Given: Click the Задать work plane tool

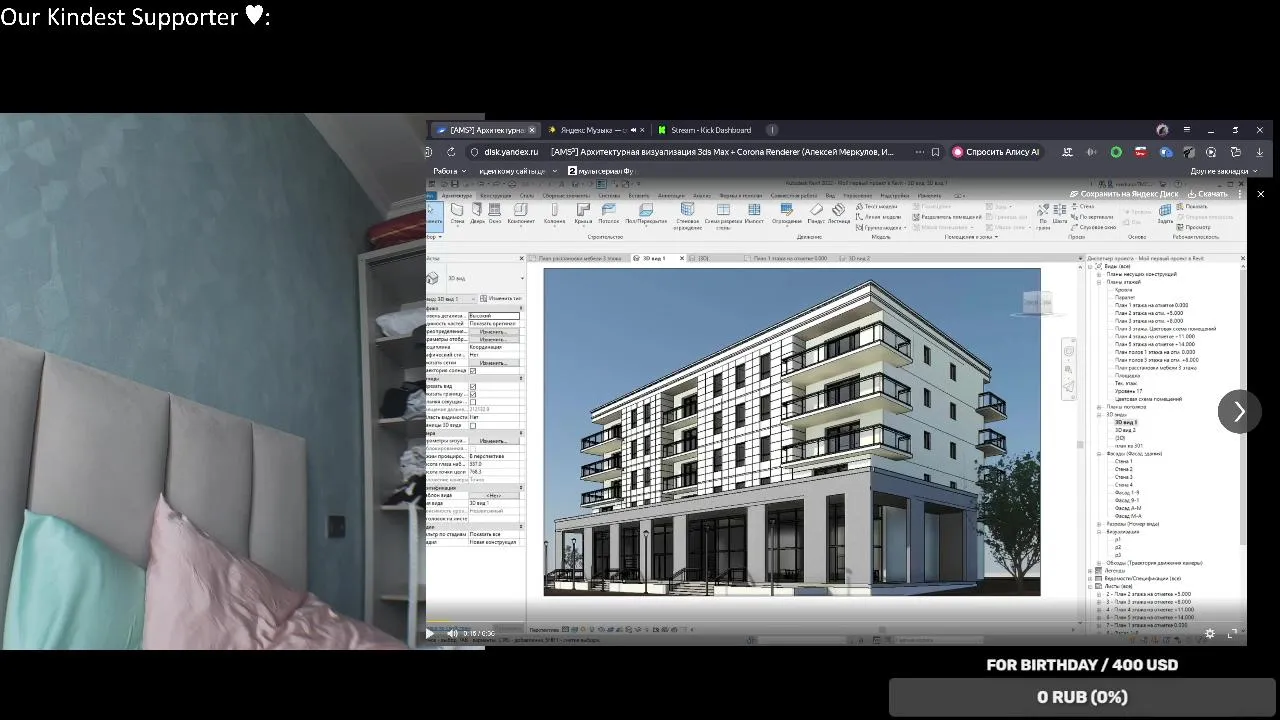Looking at the screenshot, I should (1165, 214).
